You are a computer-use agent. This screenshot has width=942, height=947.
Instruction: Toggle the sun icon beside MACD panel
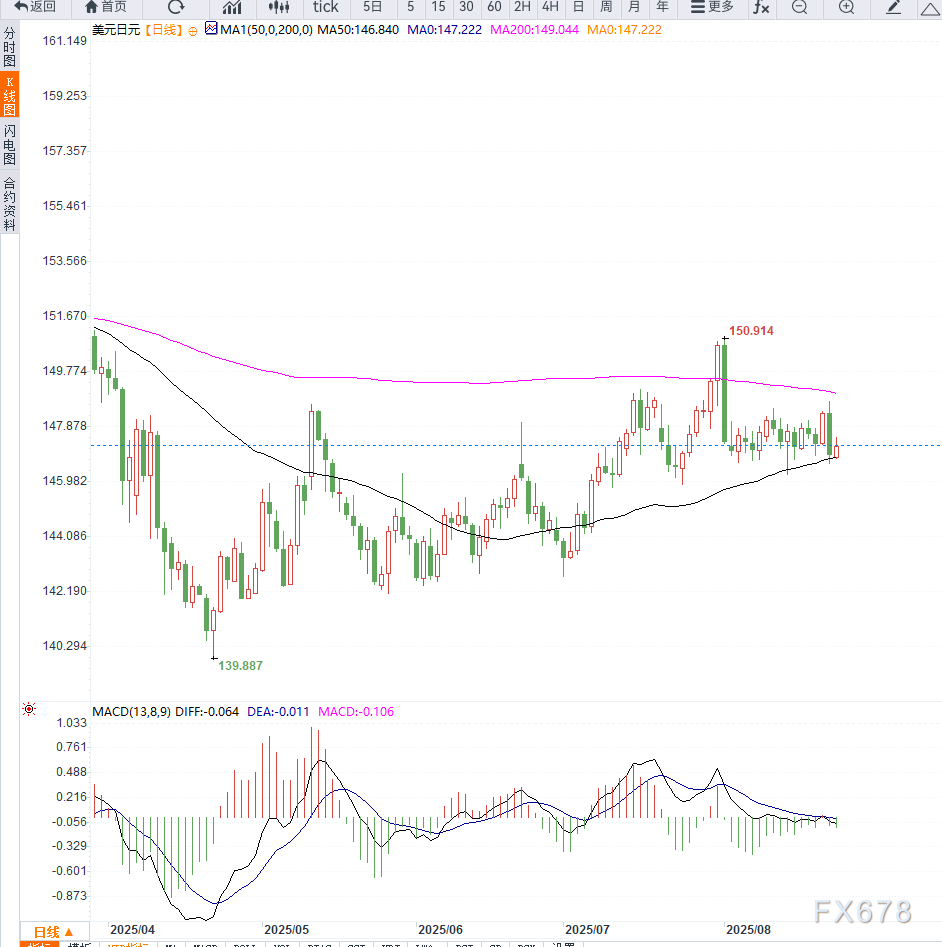29,710
